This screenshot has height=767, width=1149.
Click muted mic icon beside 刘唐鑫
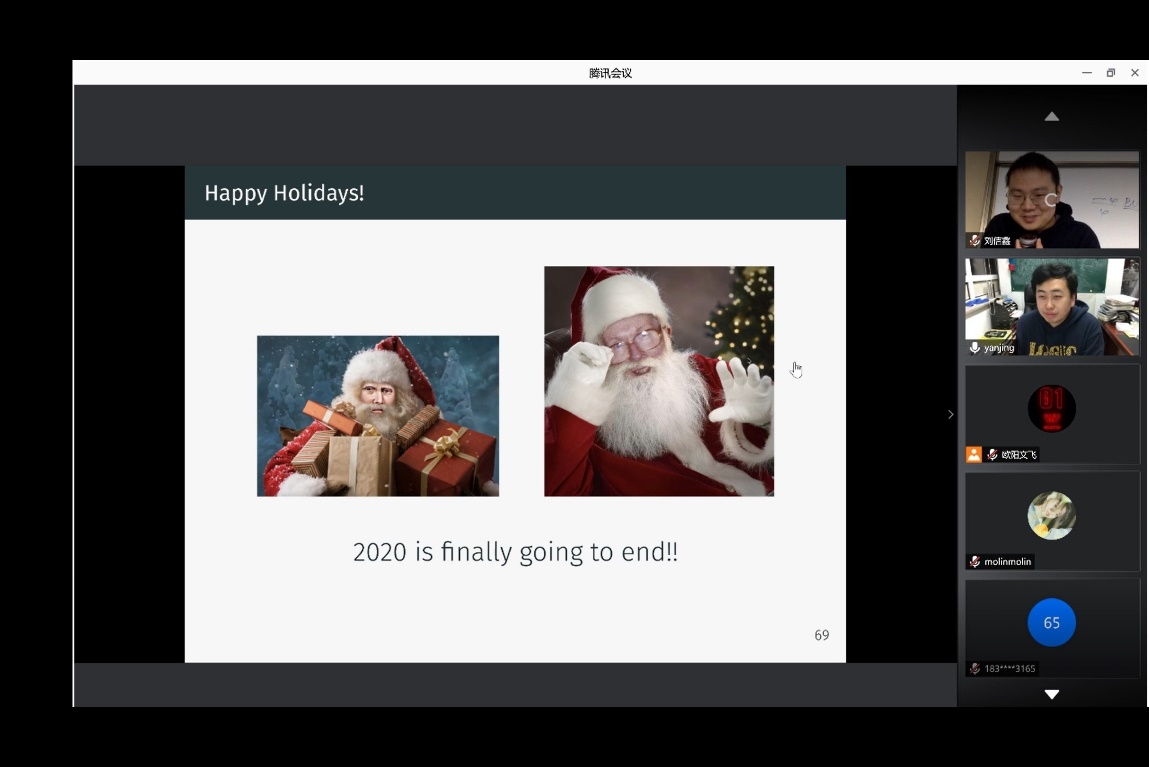(x=975, y=241)
